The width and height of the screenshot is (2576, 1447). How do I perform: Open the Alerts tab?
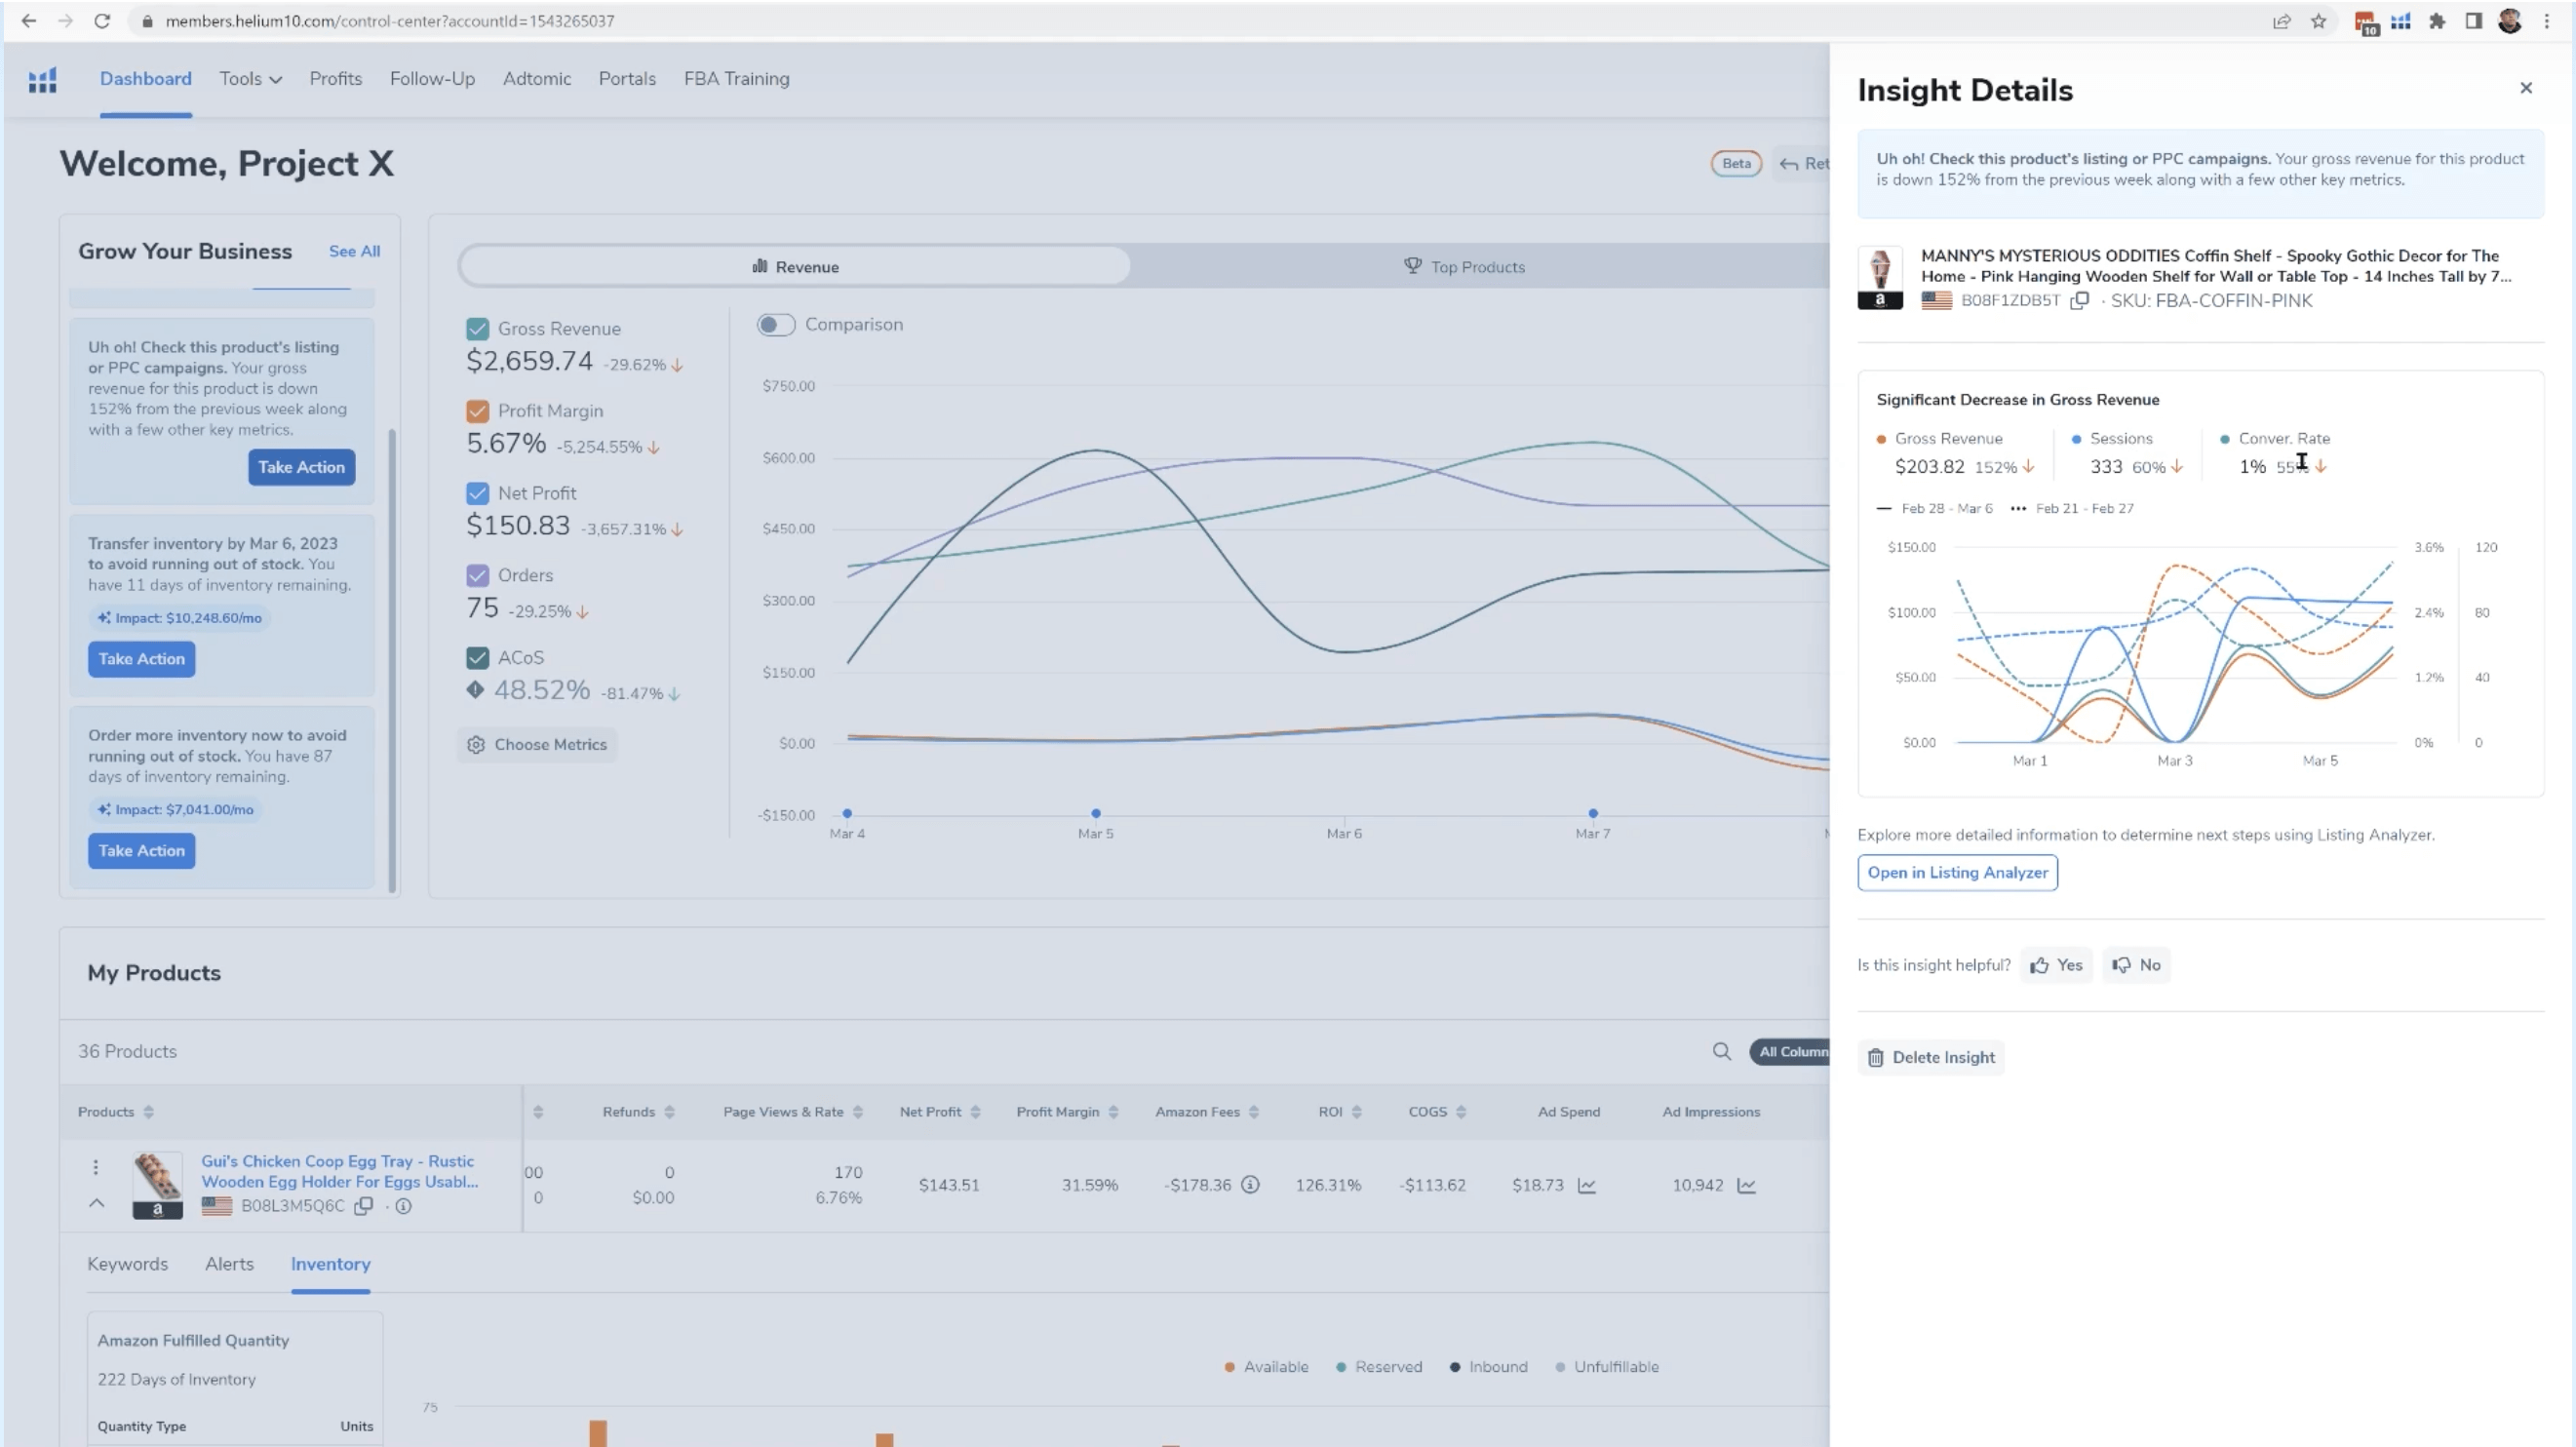pyautogui.click(x=229, y=1264)
